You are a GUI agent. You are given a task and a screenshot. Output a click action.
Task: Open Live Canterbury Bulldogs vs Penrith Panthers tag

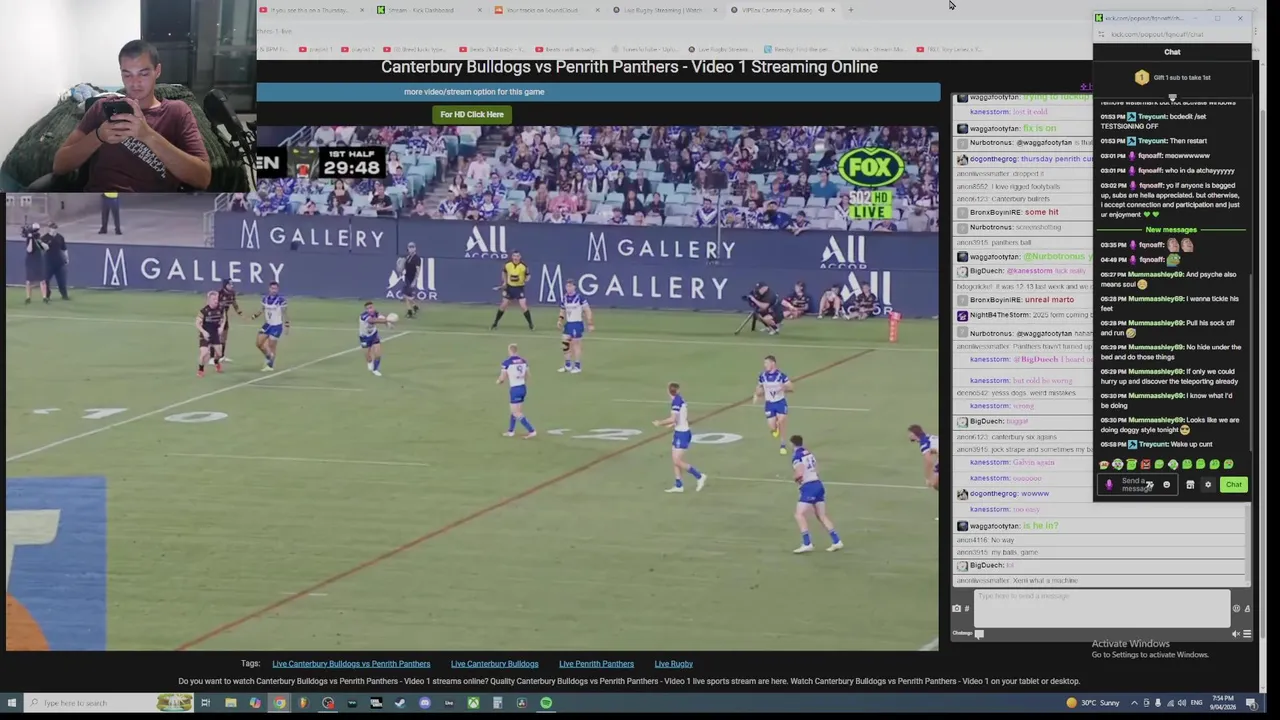pos(351,664)
